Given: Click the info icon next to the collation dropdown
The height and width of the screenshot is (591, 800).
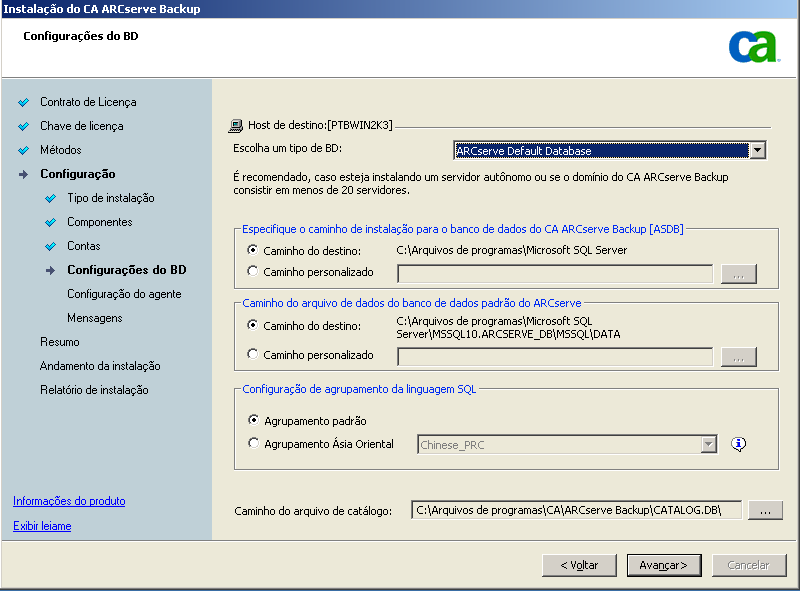Looking at the screenshot, I should (x=738, y=442).
